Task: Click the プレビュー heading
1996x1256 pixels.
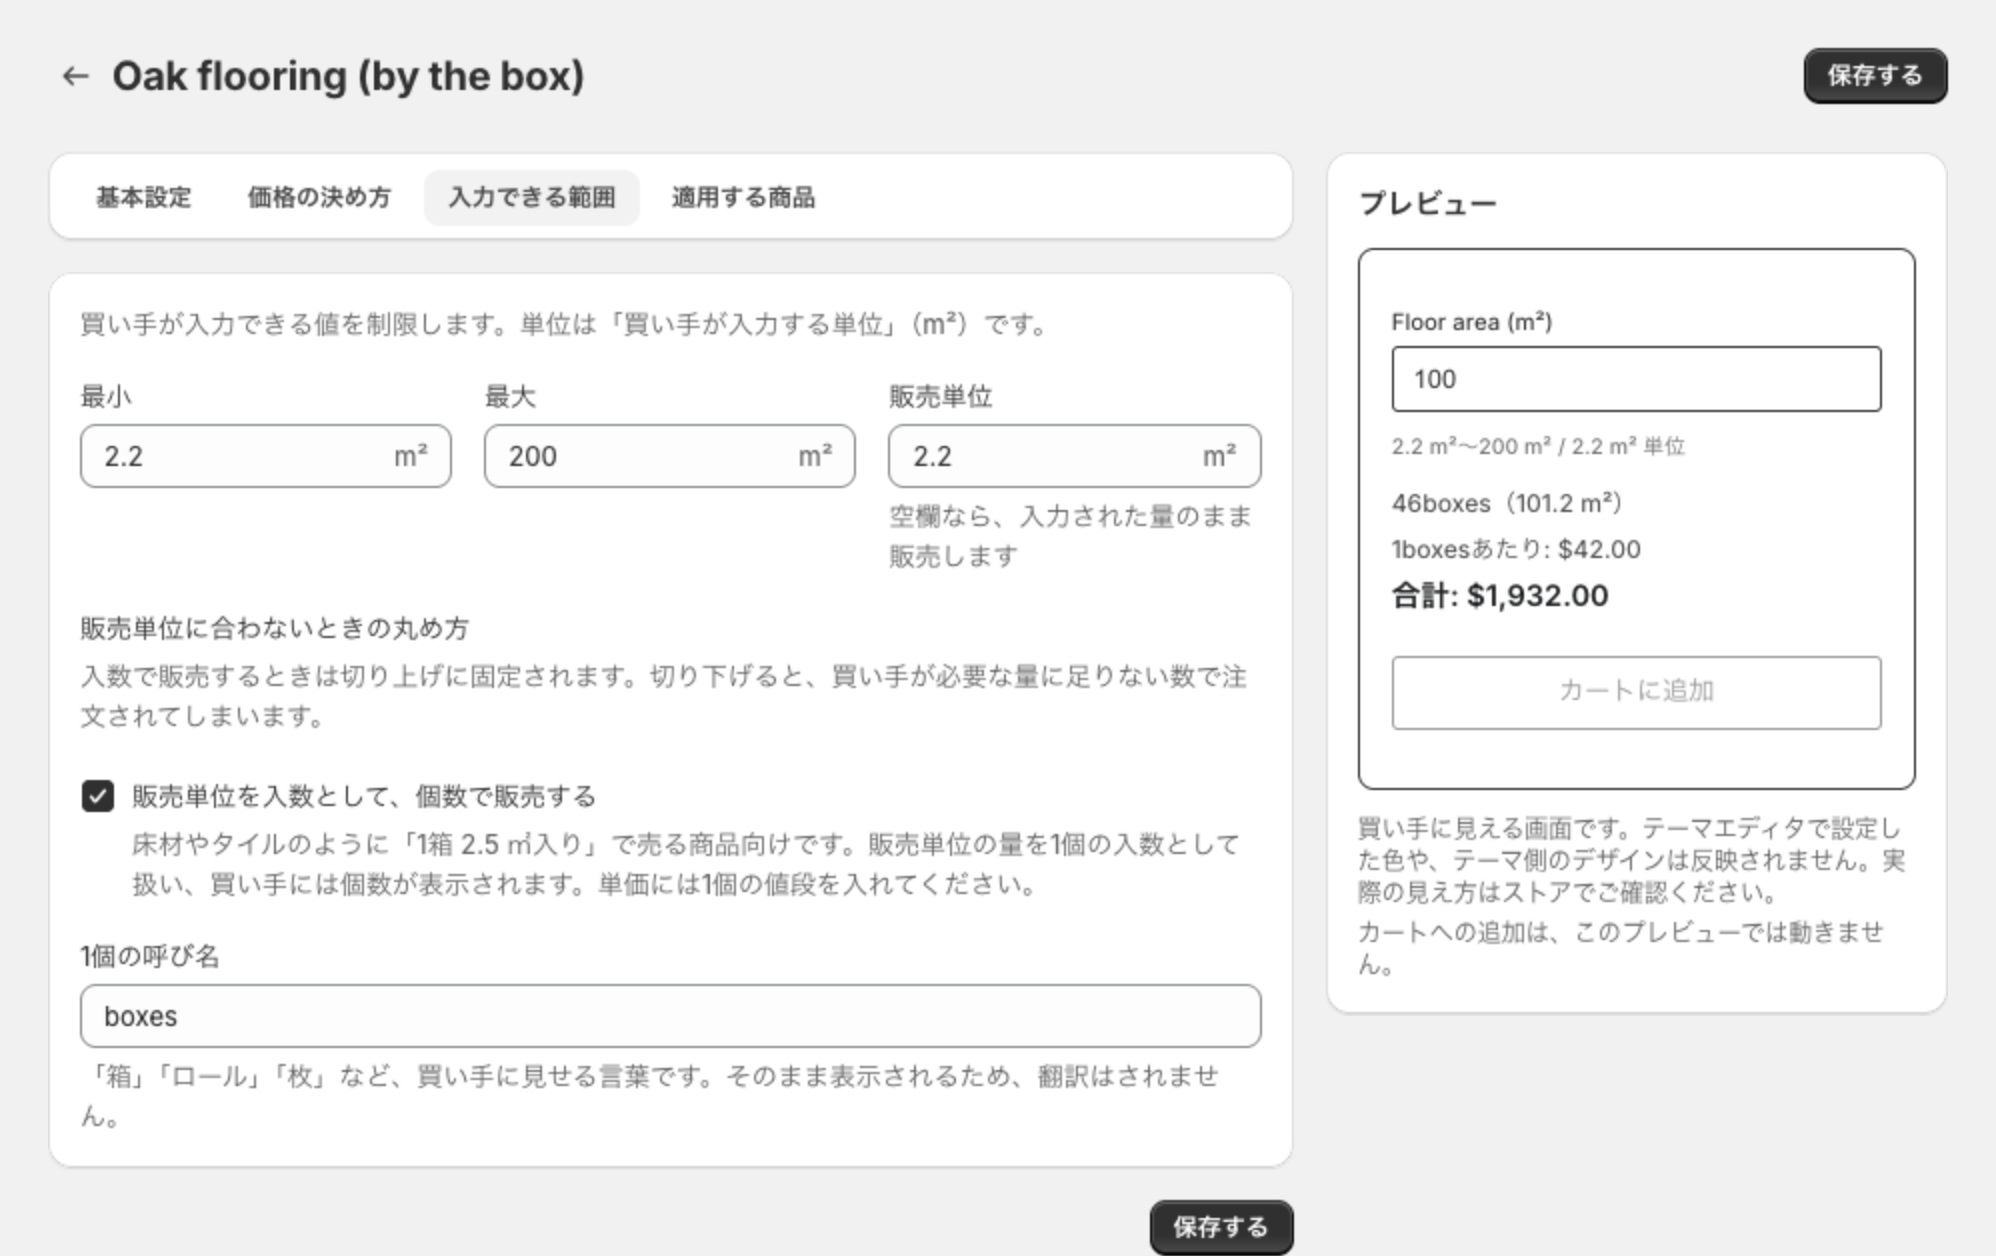Action: coord(1427,203)
